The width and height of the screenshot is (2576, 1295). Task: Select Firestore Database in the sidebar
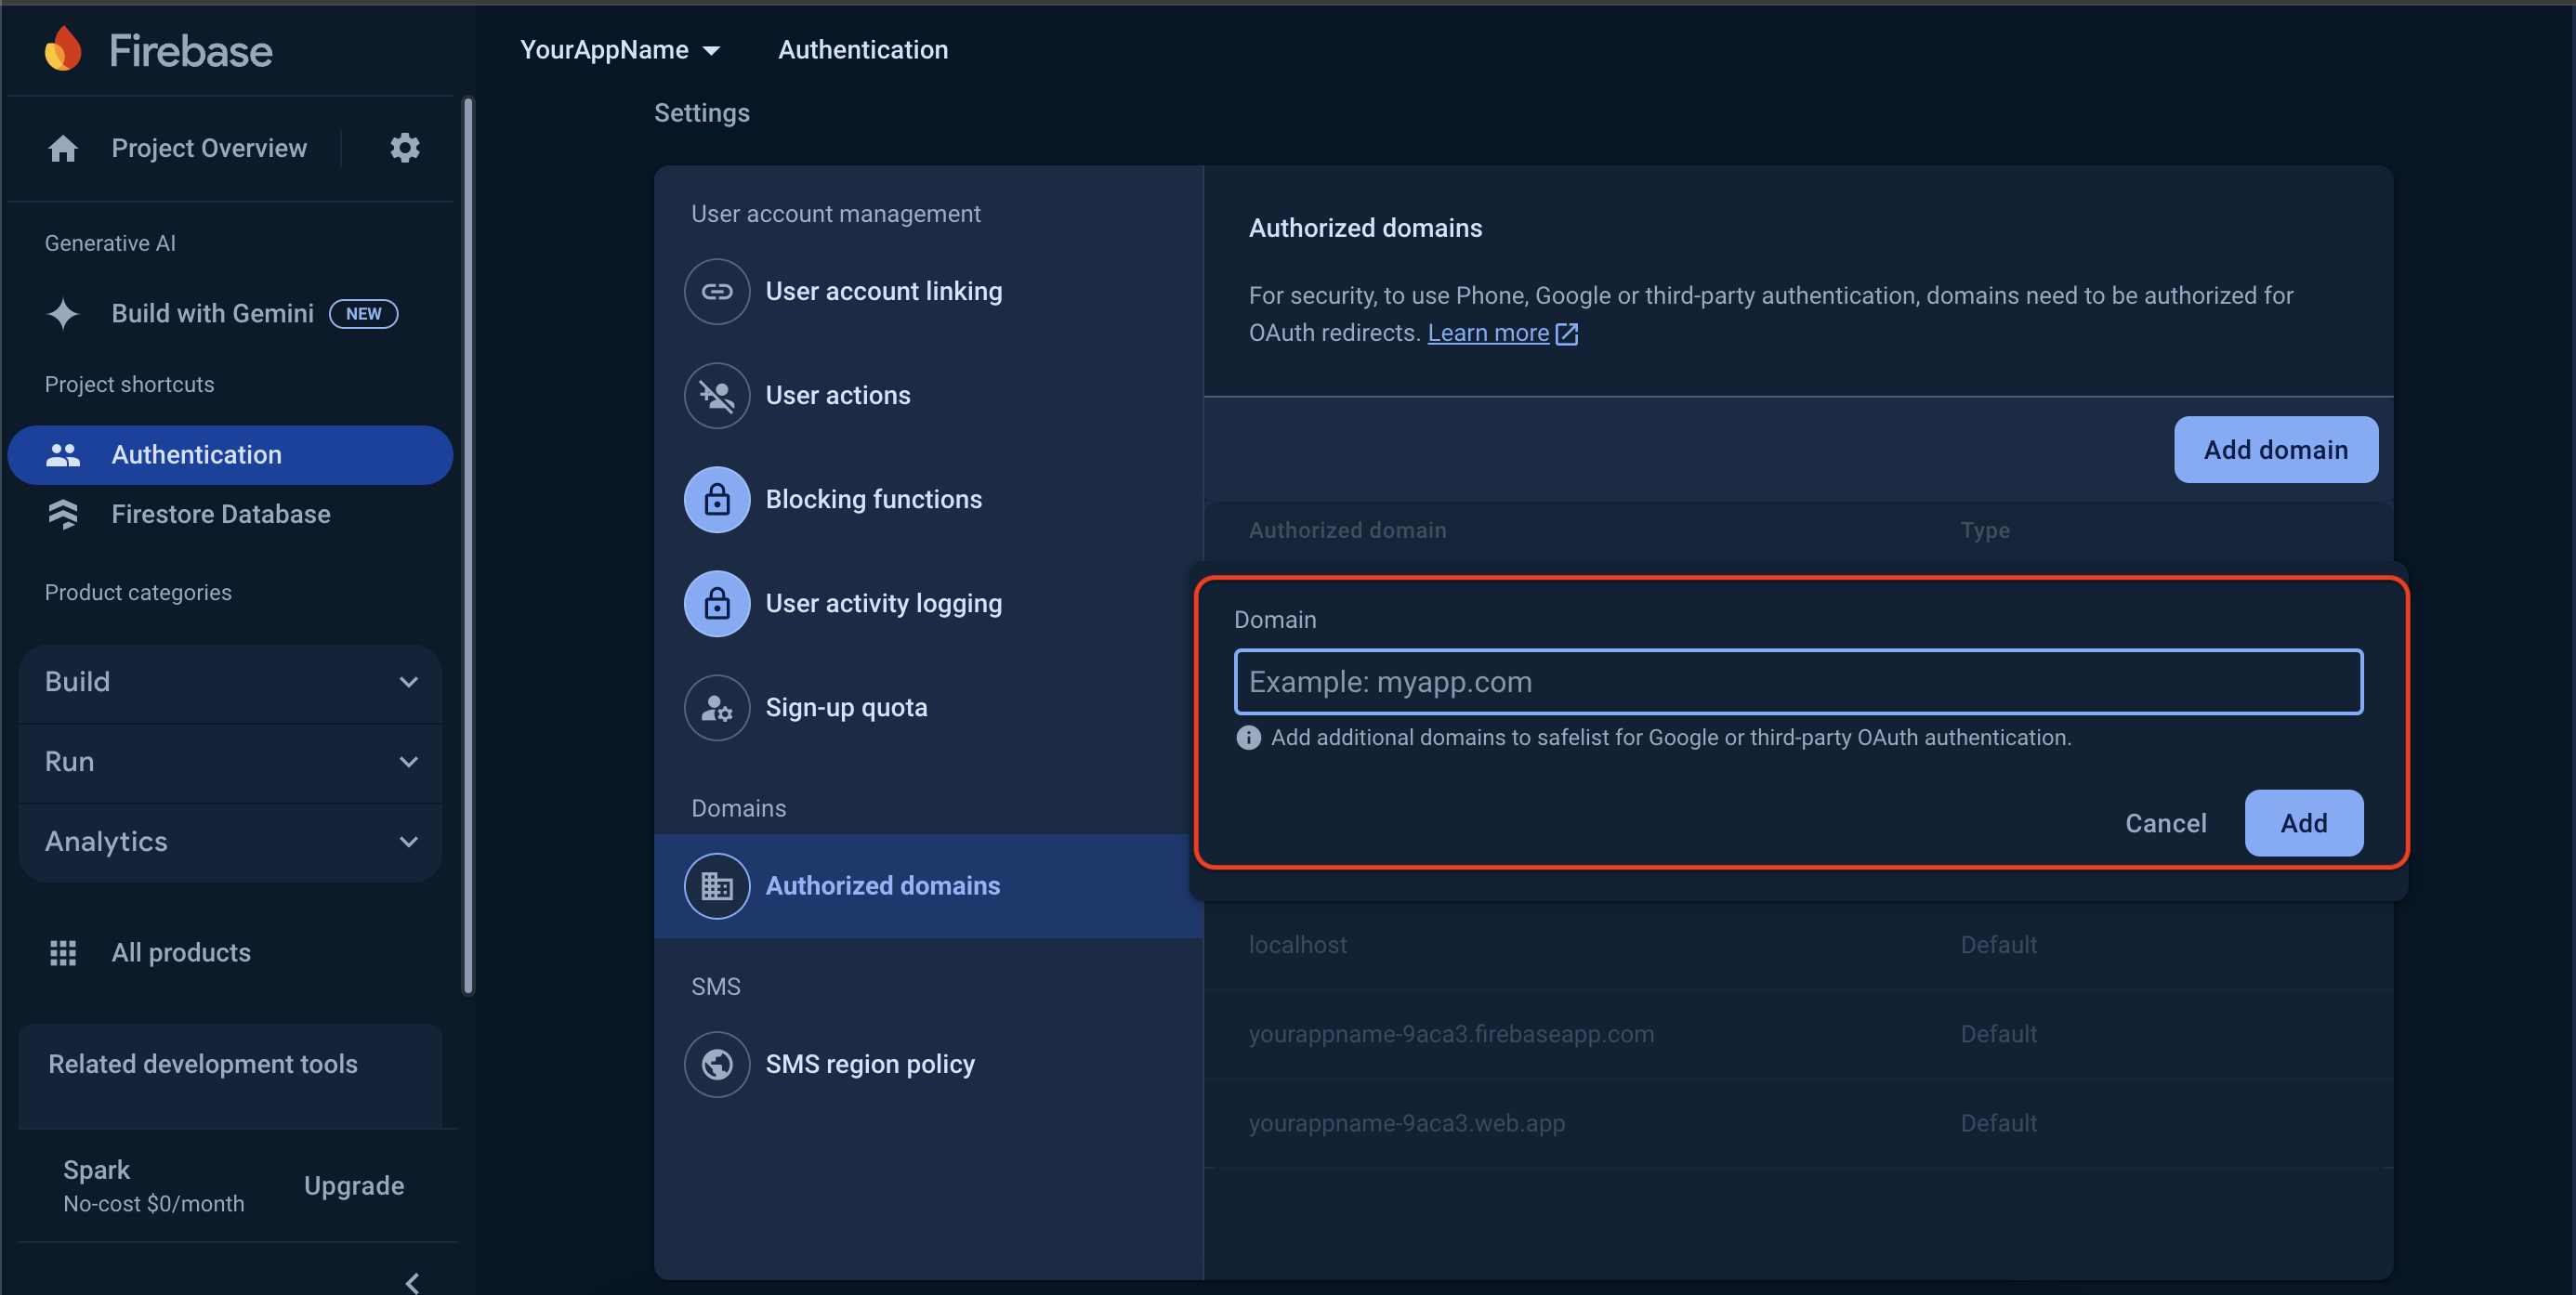pos(220,514)
